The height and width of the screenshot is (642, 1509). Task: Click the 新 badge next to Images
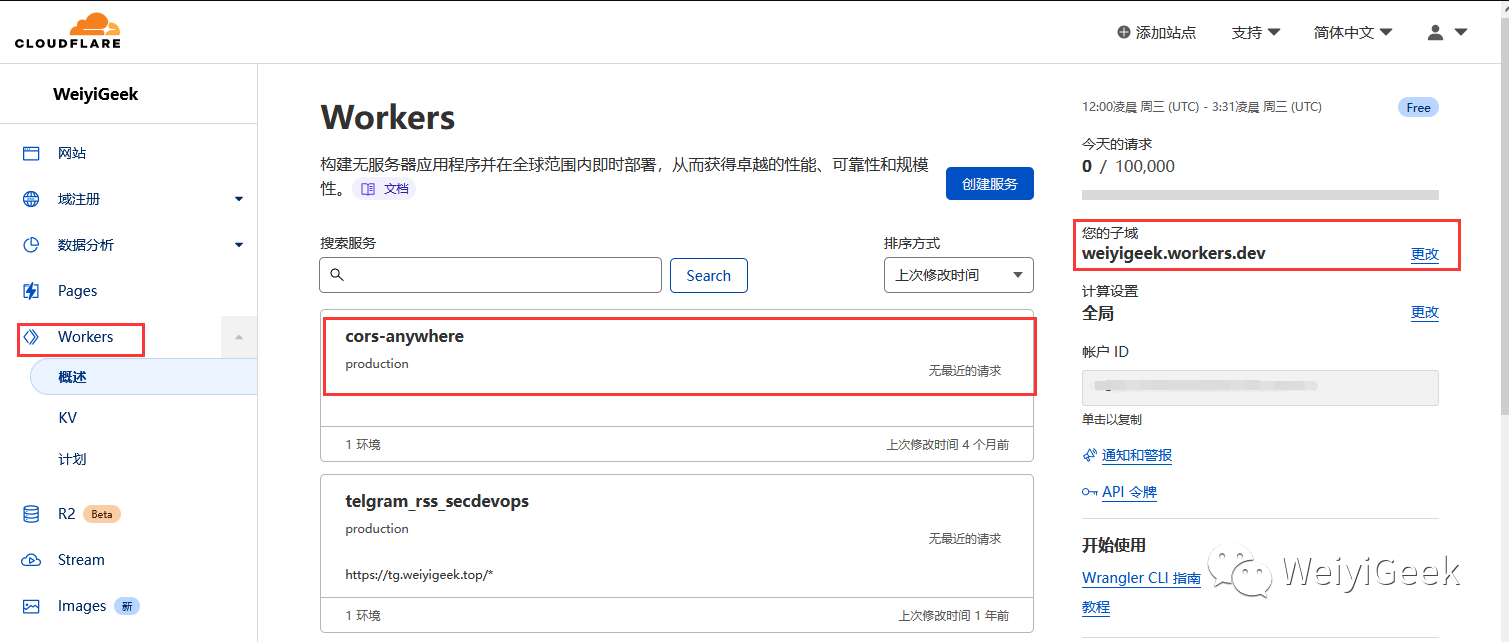click(127, 606)
